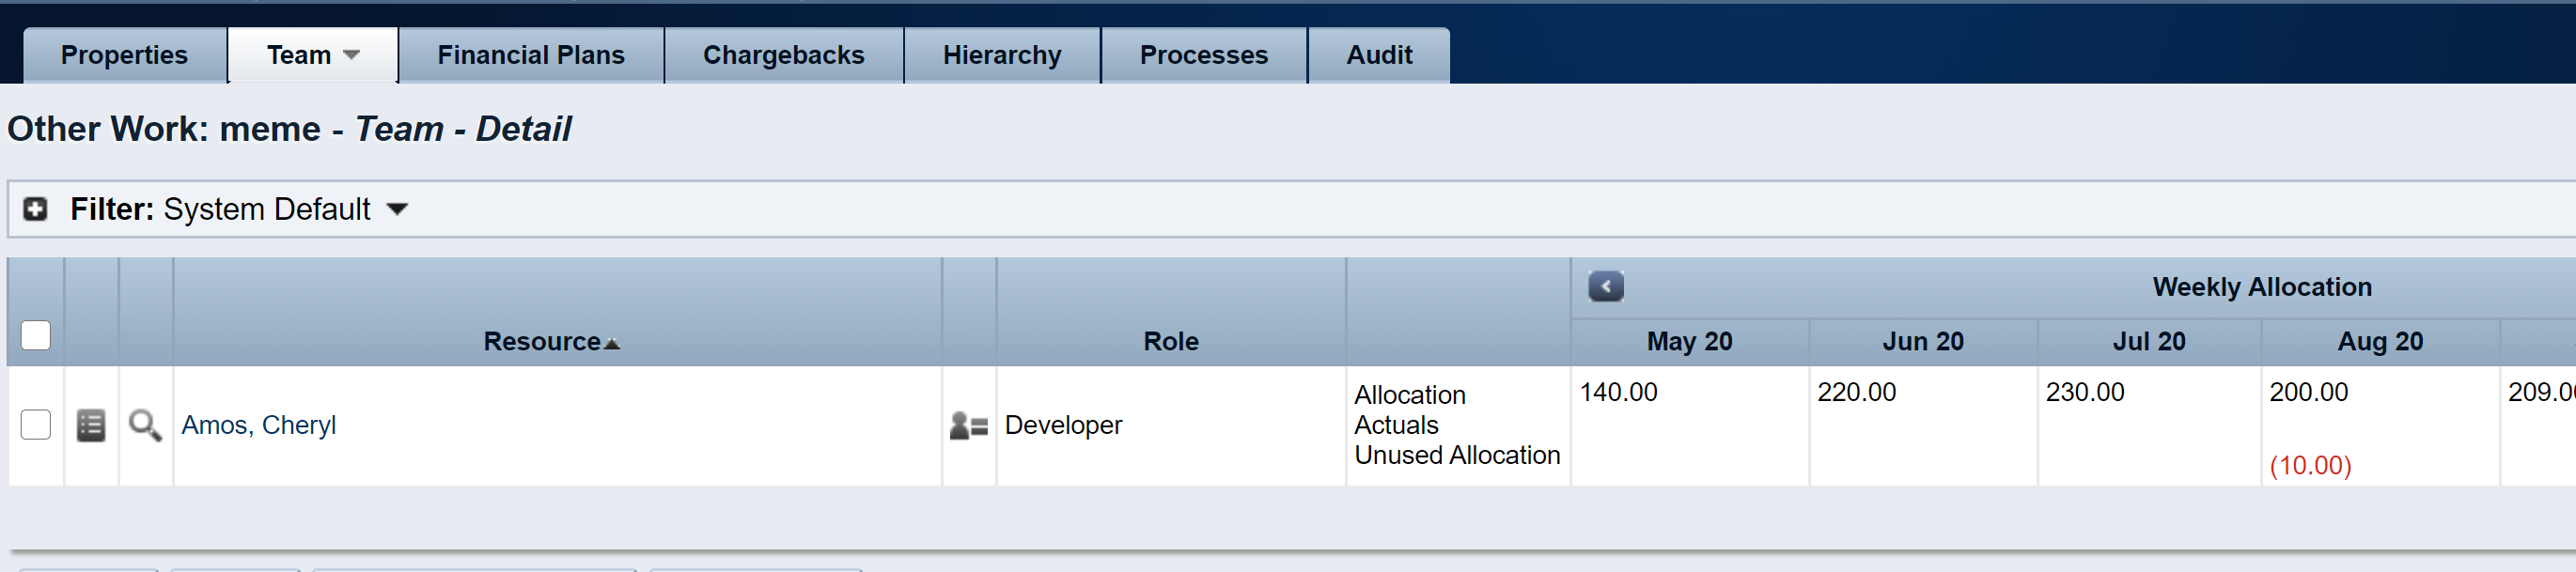Open the Amos, Cheryl resource link
Image resolution: width=2576 pixels, height=572 pixels.
259,425
